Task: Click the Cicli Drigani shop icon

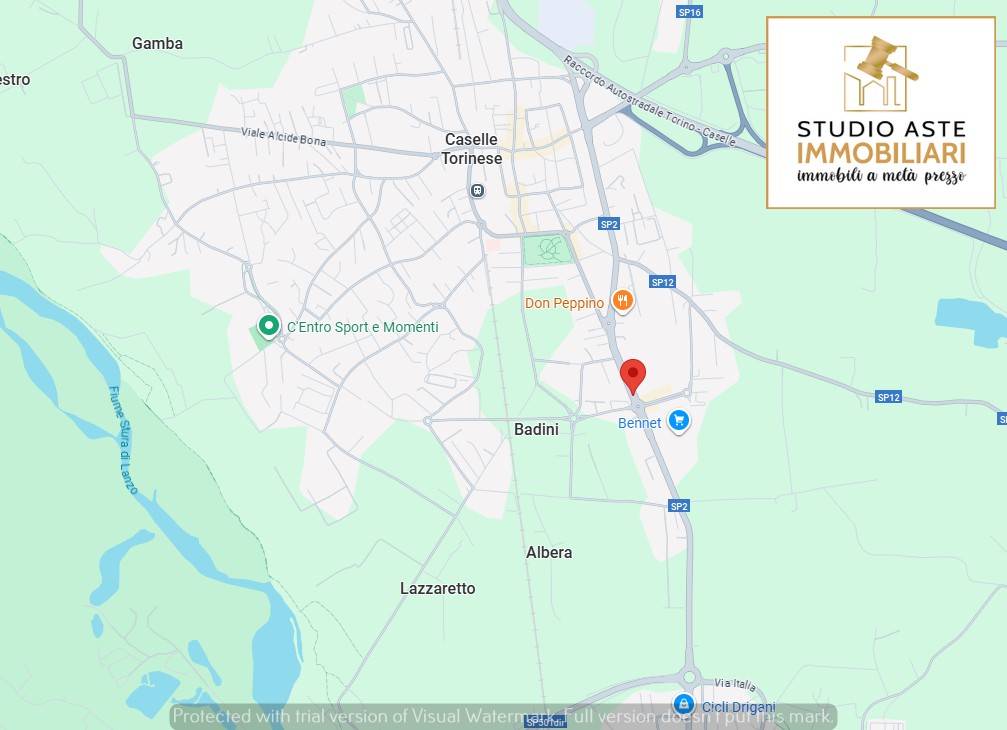Action: 685,703
